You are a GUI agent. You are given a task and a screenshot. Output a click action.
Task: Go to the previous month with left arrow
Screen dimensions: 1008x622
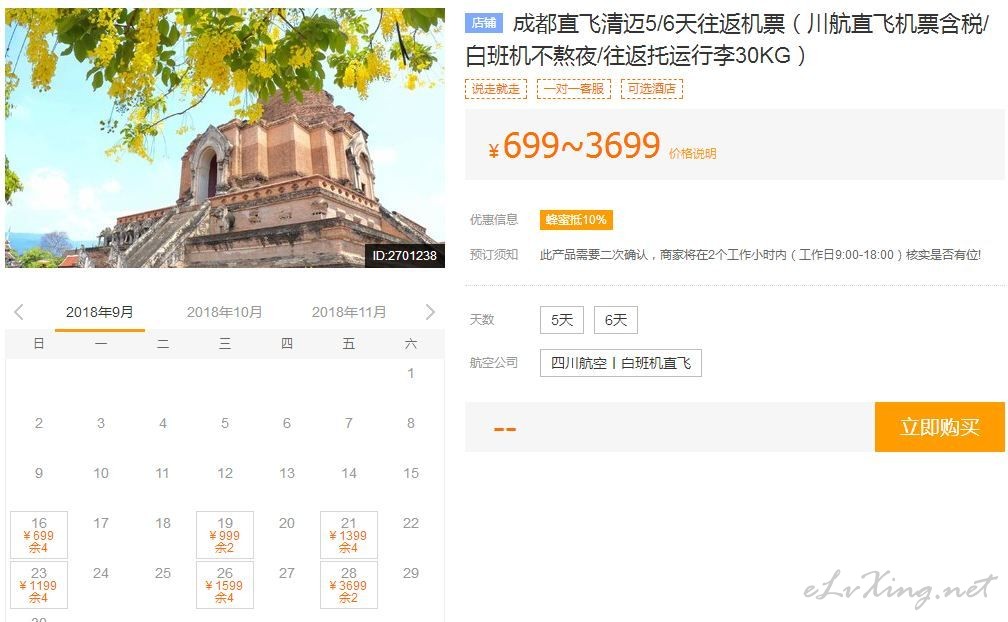click(19, 312)
